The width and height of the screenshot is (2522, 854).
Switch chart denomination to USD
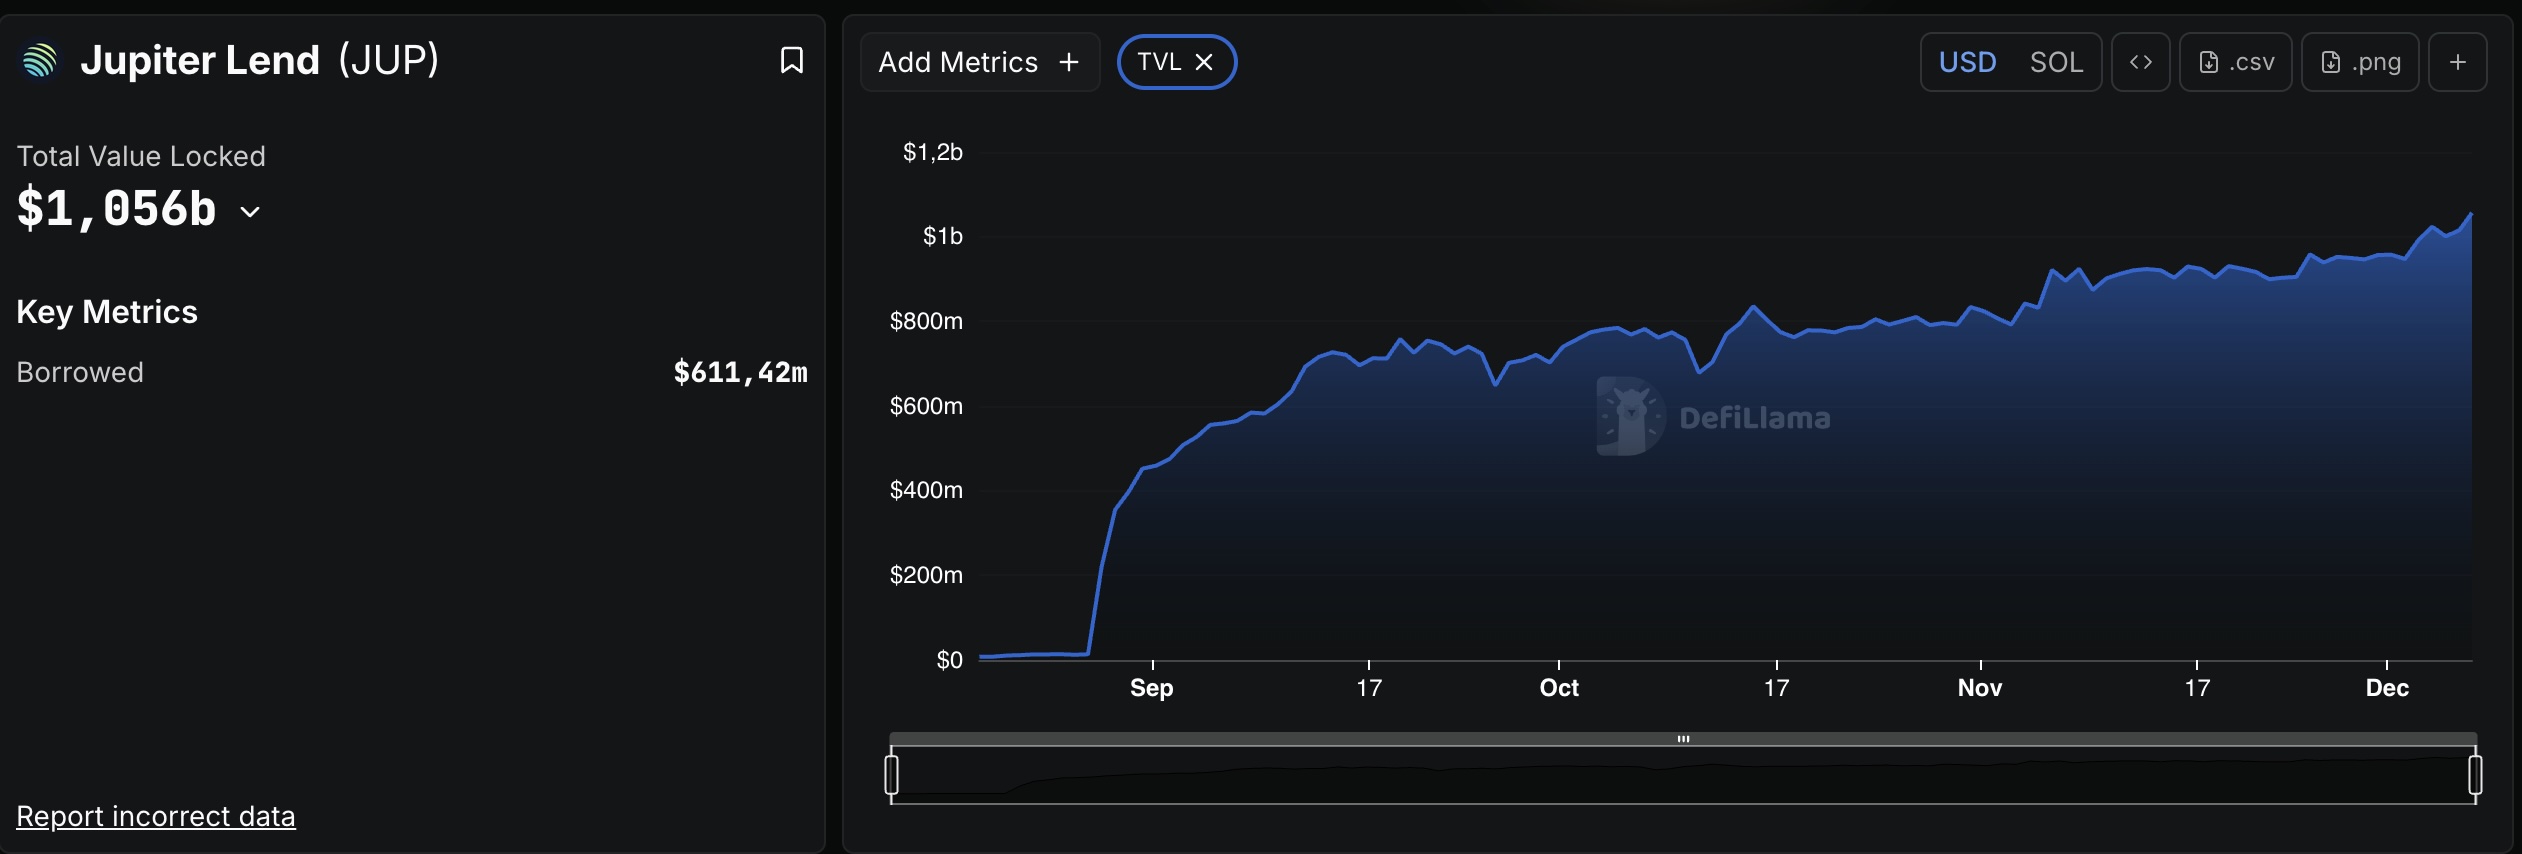pos(1967,62)
